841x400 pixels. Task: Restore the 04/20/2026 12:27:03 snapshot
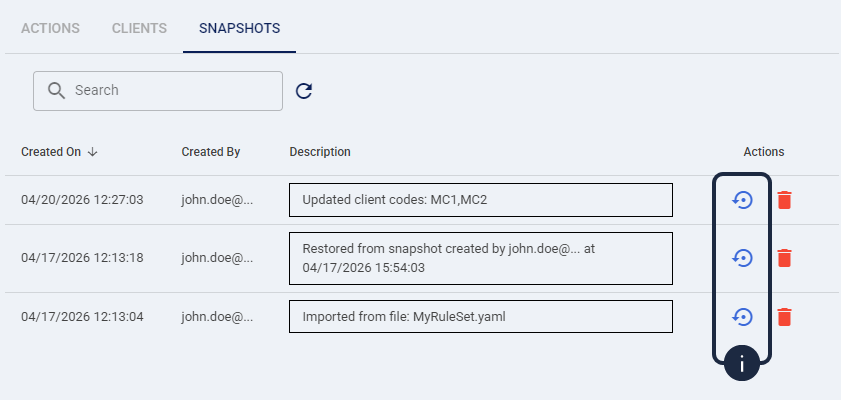point(742,200)
